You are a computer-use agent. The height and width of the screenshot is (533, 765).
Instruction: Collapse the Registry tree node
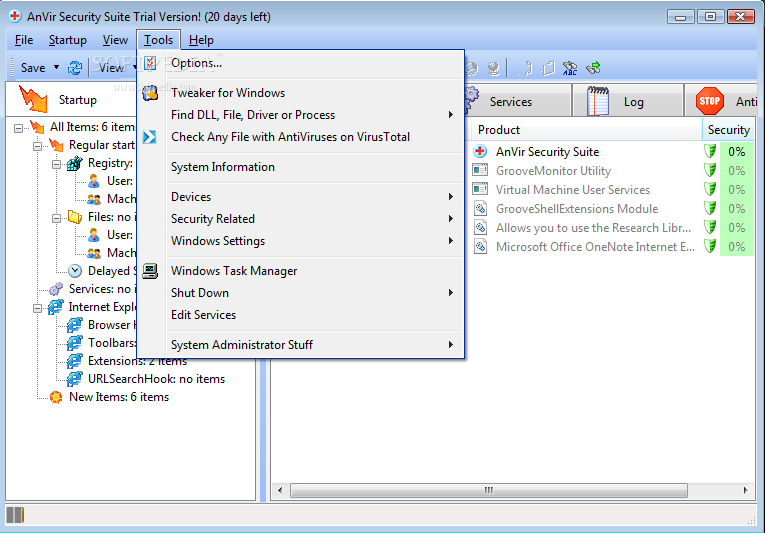click(x=57, y=164)
